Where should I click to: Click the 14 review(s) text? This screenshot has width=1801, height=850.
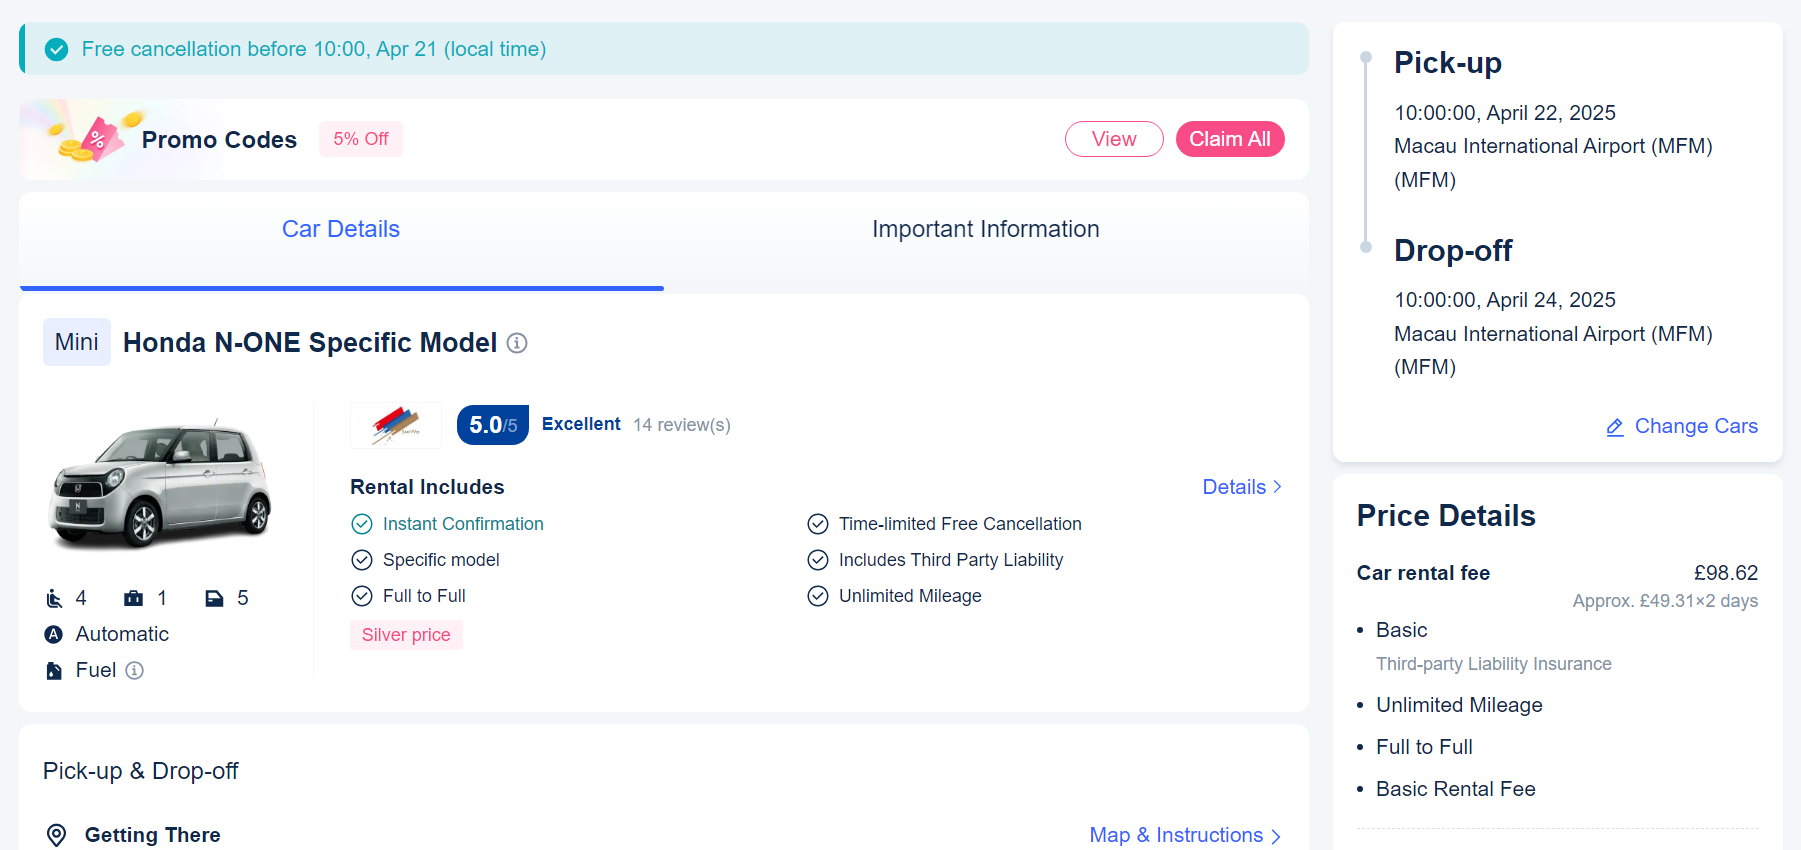tap(682, 425)
